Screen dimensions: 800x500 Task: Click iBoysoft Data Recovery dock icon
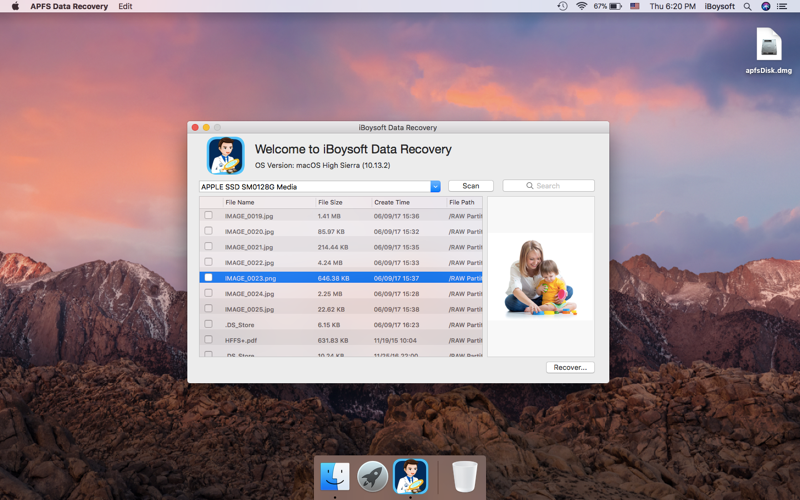(410, 477)
